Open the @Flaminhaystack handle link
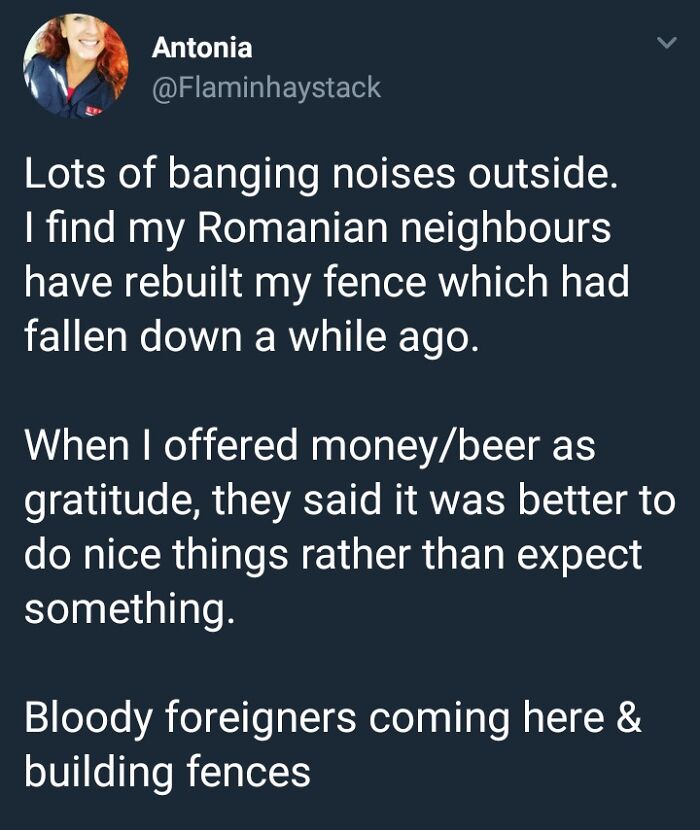The width and height of the screenshot is (700, 830). (x=265, y=87)
